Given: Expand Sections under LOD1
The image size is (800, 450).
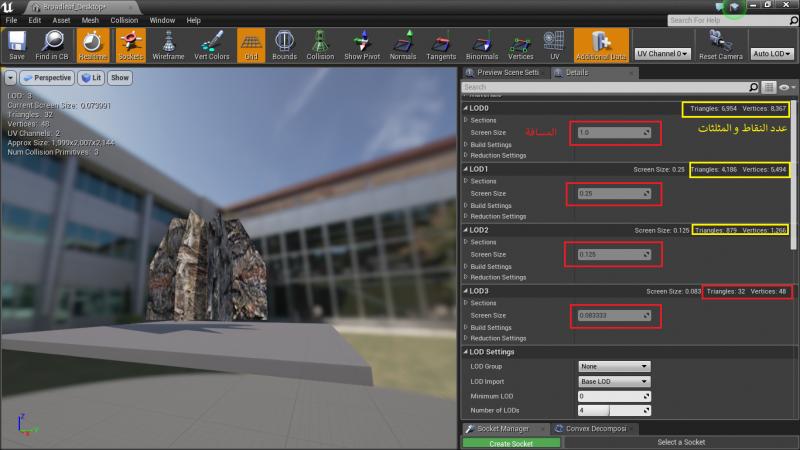Looking at the screenshot, I should point(466,181).
